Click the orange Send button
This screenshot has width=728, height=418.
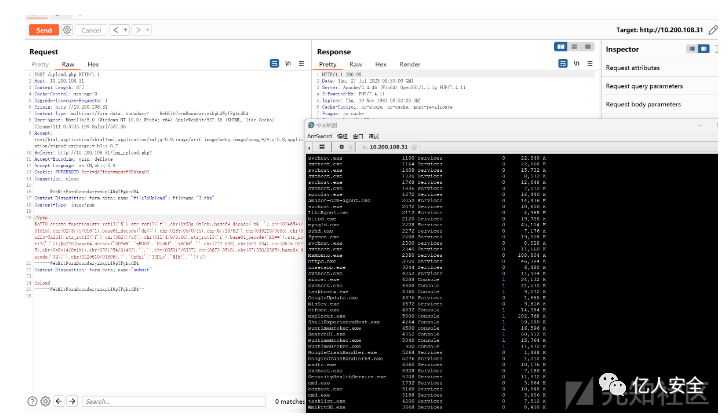click(x=44, y=30)
